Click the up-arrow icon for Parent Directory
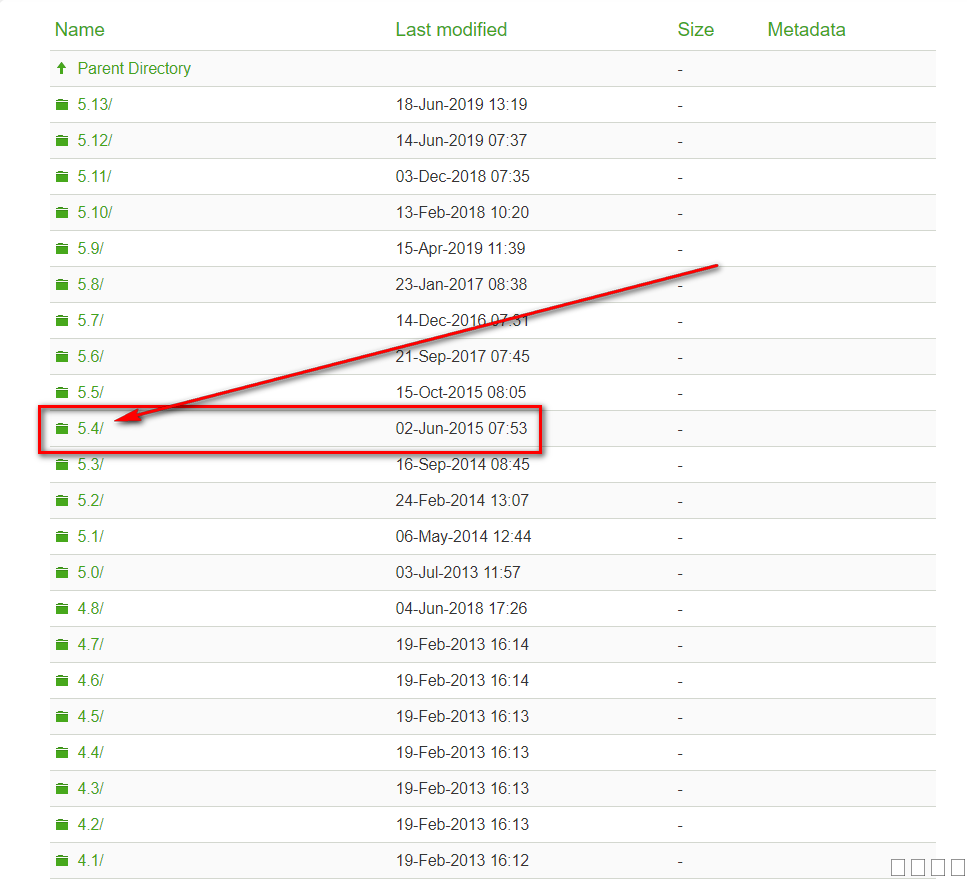967x881 pixels. point(62,69)
